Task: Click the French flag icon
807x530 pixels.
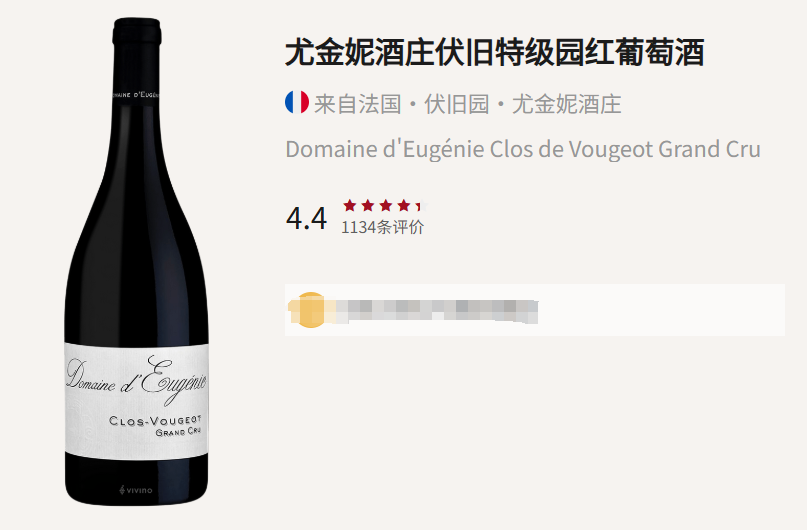Action: (297, 102)
